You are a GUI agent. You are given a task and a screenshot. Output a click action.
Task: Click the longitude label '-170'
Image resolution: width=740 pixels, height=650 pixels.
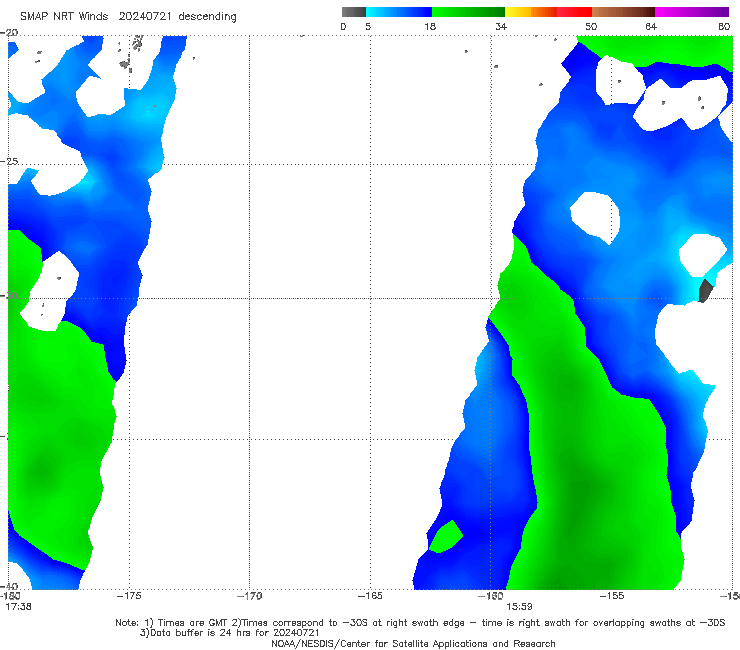point(250,596)
